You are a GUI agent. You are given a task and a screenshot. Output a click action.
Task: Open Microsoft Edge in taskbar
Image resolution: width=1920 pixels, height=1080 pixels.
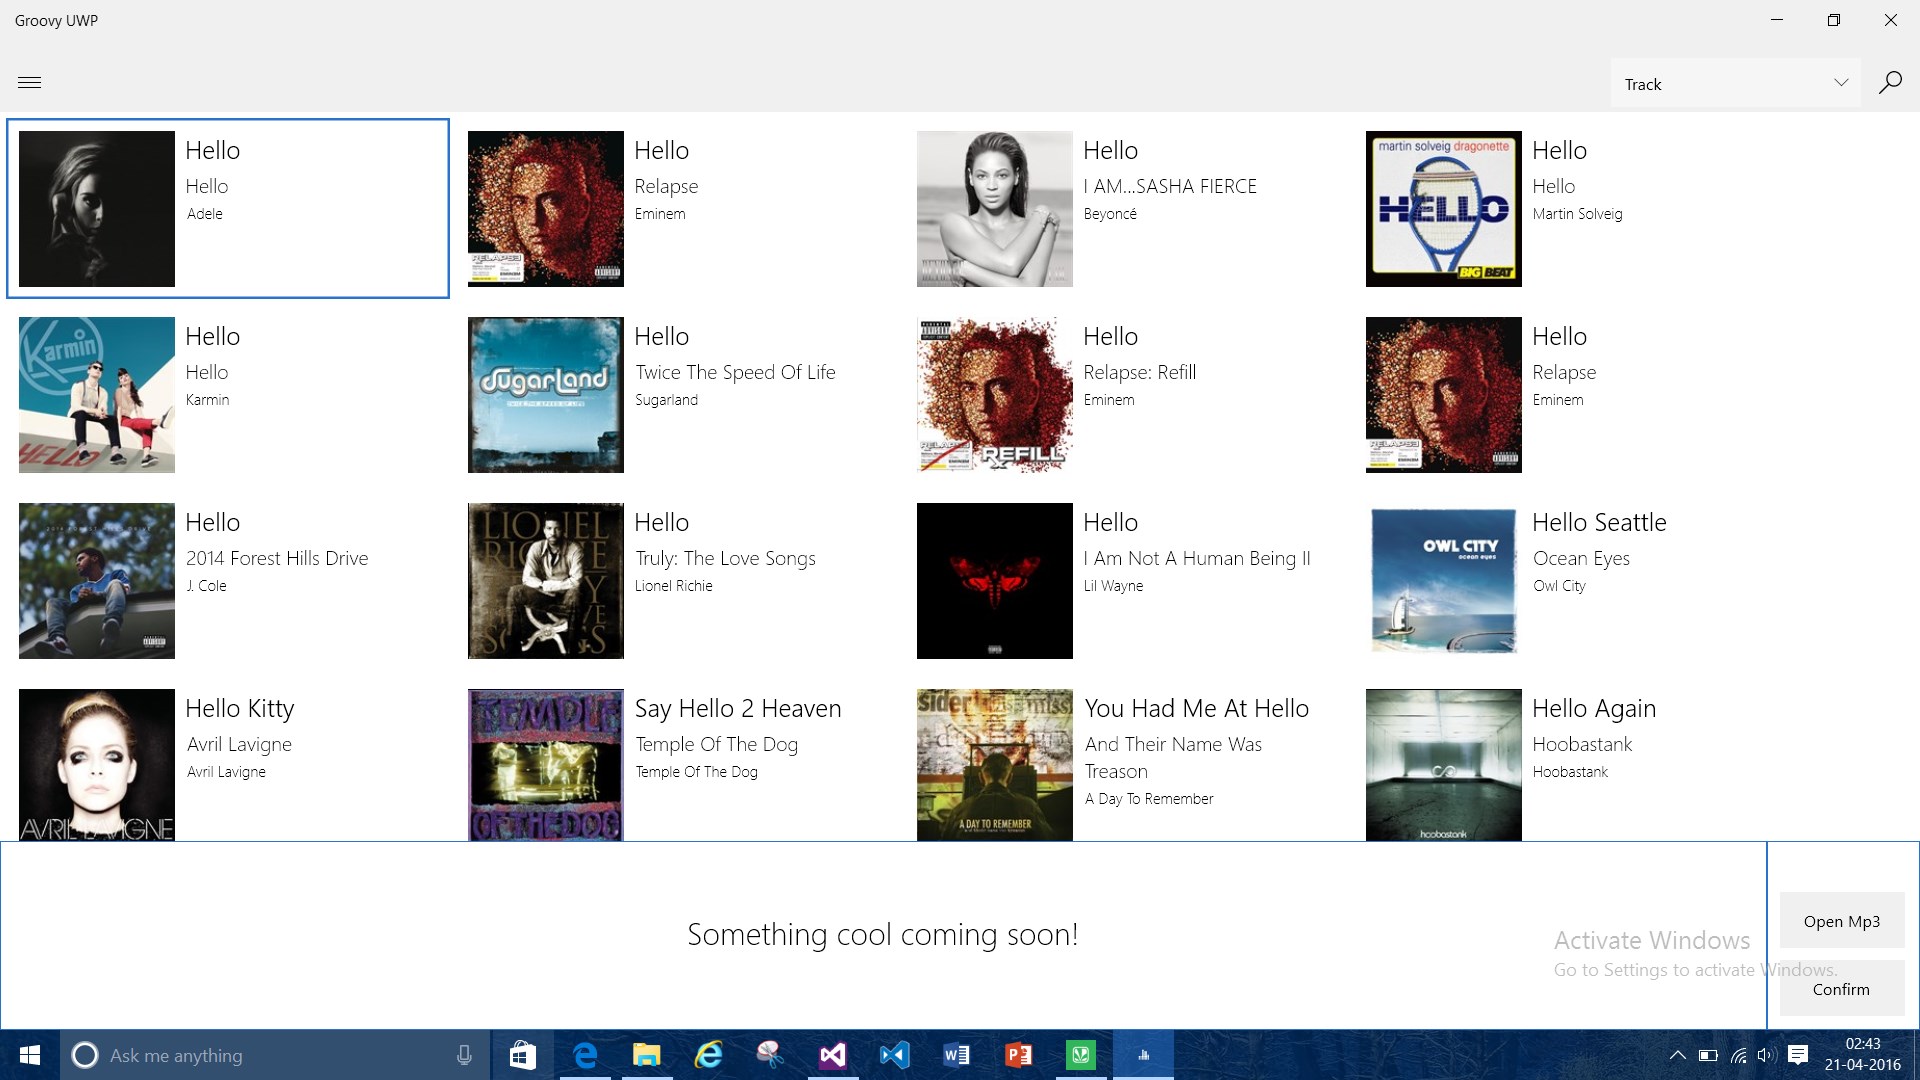[x=585, y=1055]
